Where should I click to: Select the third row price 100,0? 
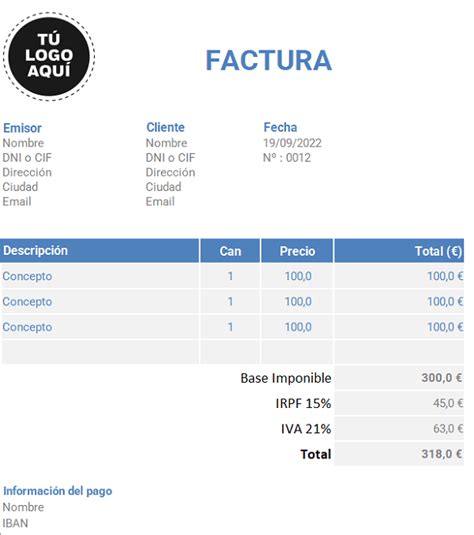(297, 327)
